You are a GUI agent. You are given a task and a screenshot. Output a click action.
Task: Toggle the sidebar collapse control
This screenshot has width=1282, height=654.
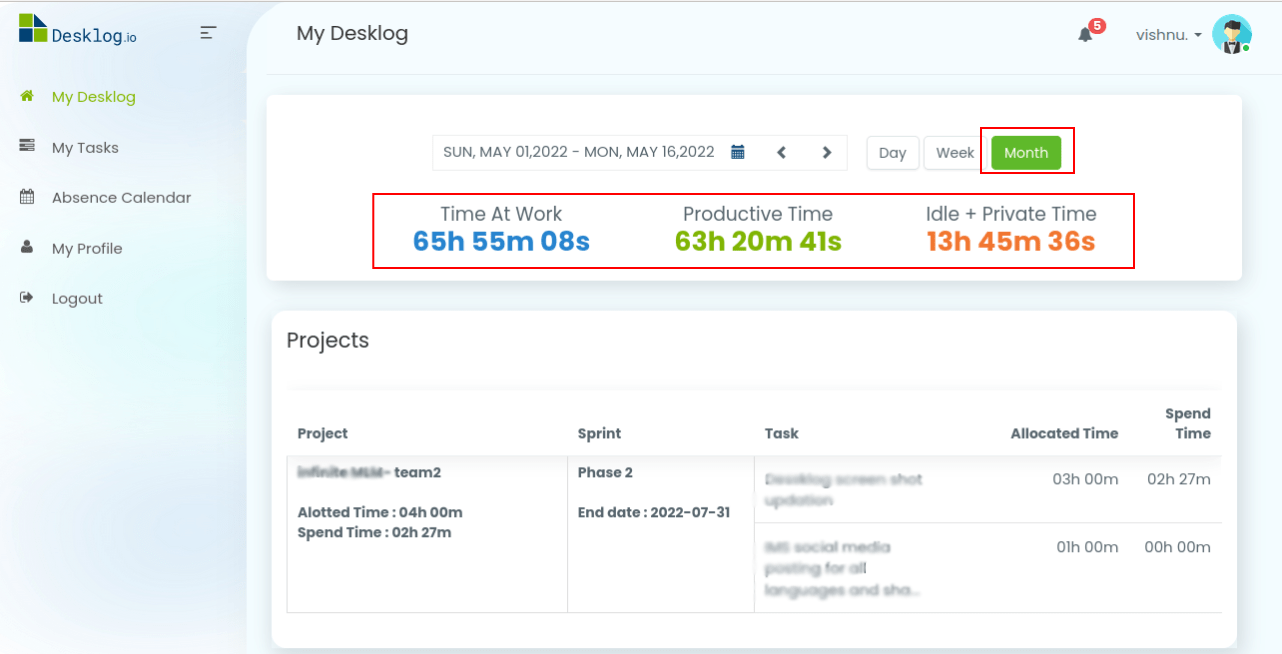(208, 32)
